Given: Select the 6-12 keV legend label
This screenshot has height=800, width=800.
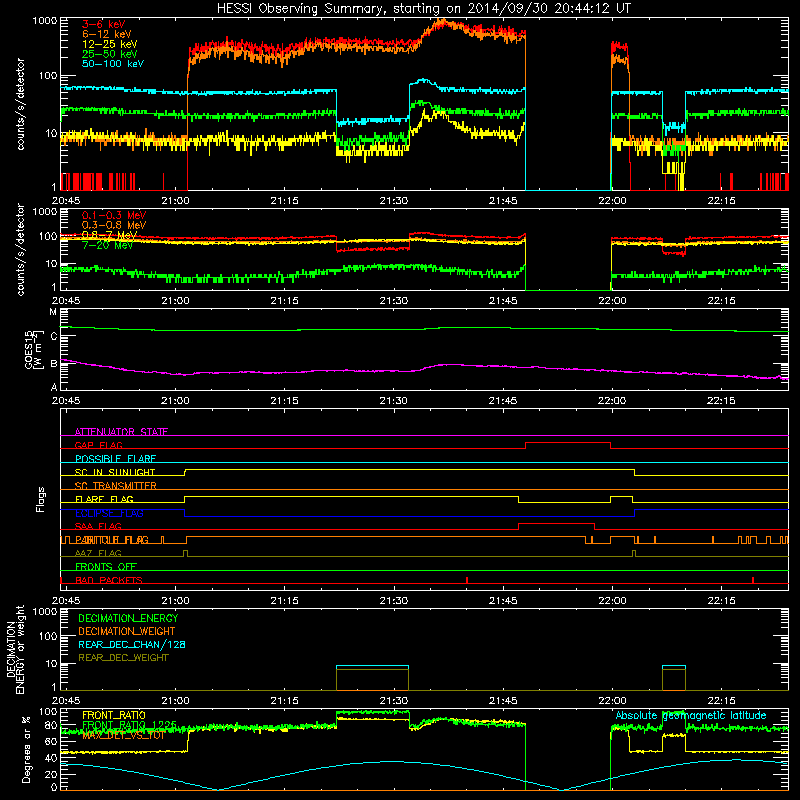Looking at the screenshot, I should point(106,34).
